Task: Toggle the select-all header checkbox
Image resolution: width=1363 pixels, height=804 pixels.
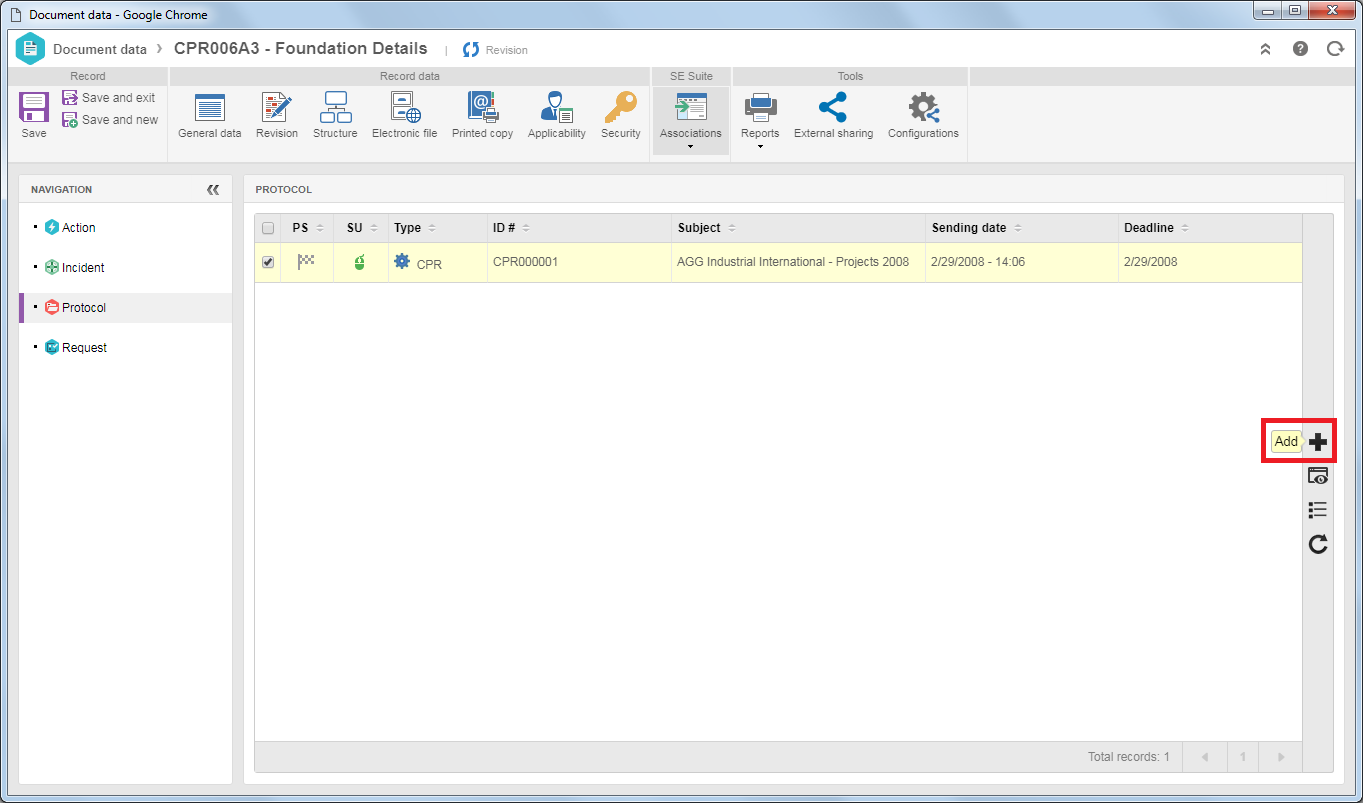Action: coord(267,228)
